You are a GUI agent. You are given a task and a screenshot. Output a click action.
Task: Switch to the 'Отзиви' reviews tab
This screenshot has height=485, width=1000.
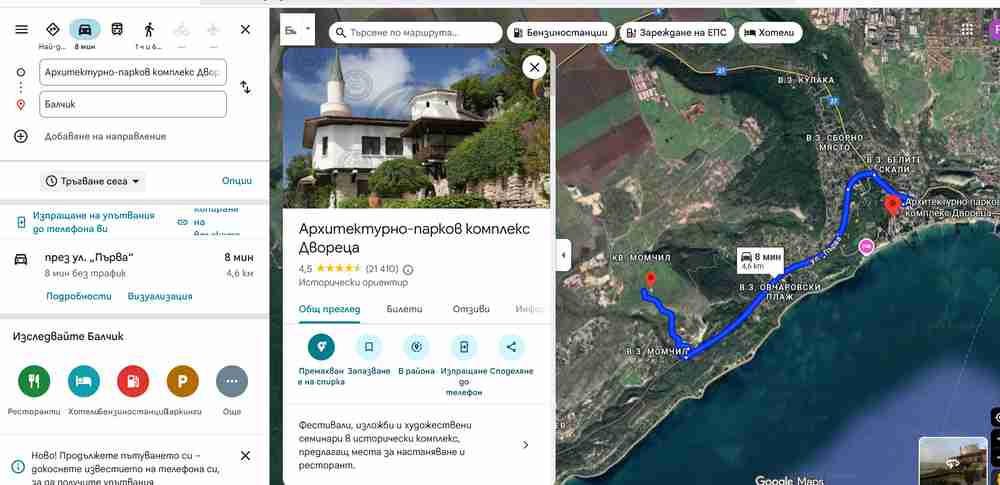tap(470, 309)
